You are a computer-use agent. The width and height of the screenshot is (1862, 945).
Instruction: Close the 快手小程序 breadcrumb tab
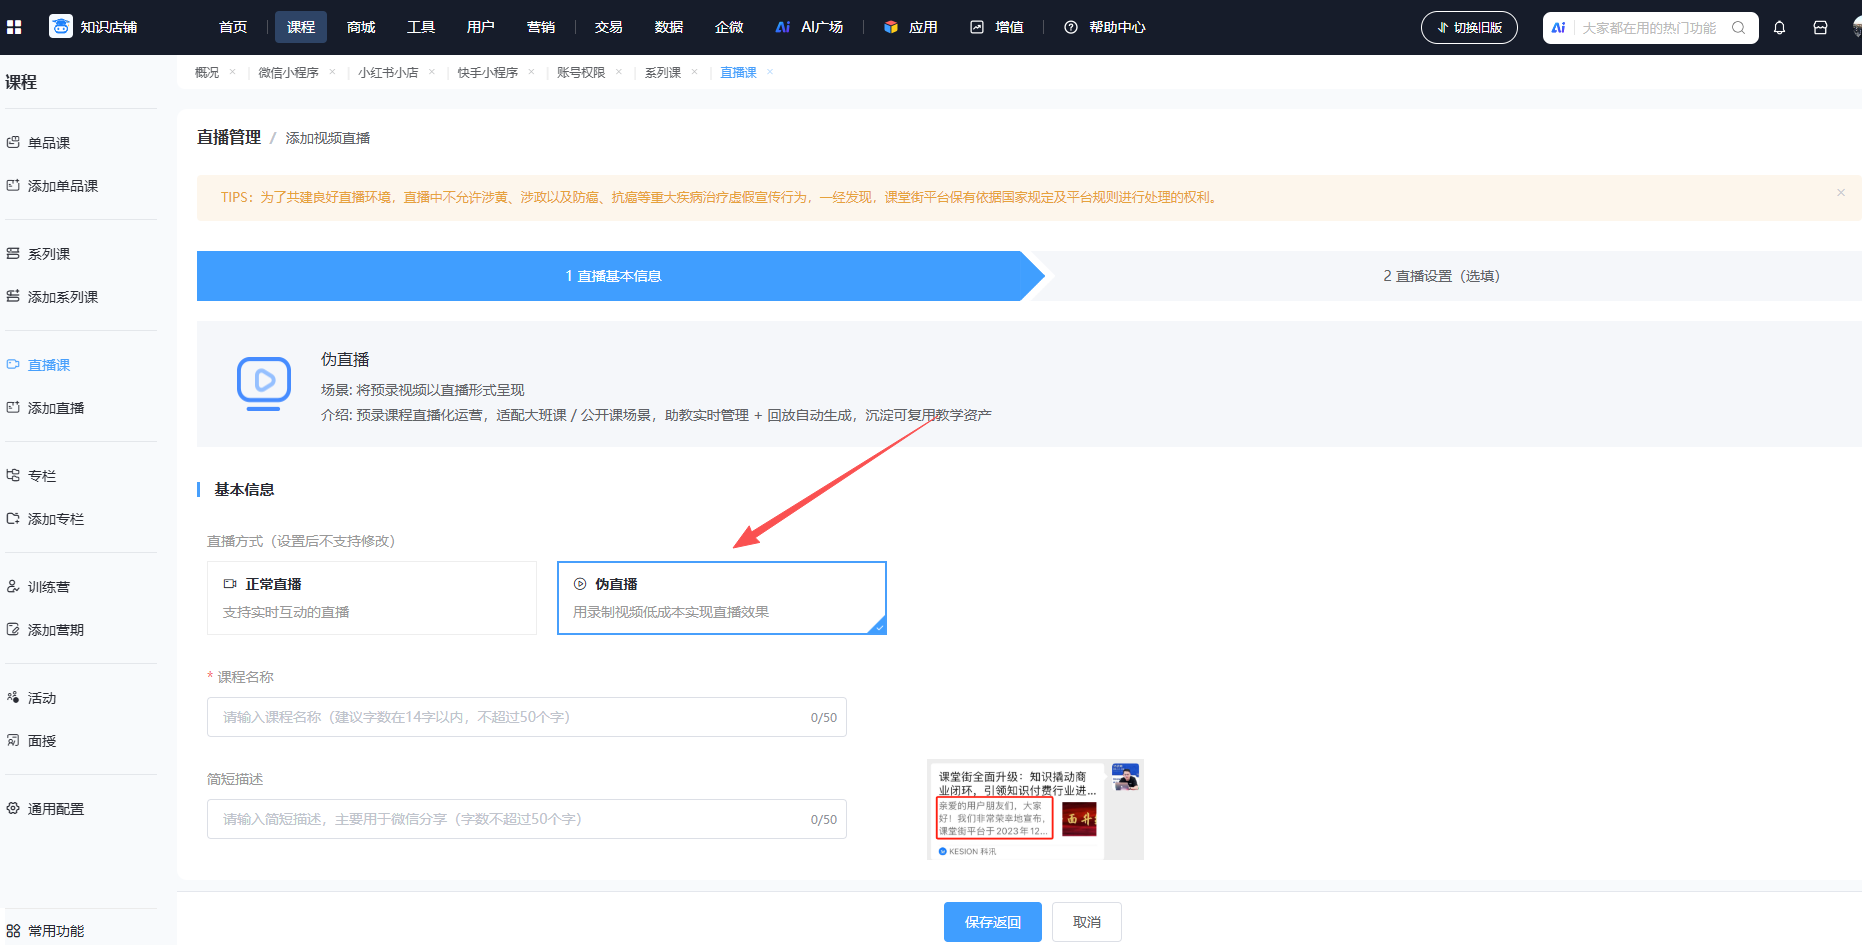coord(532,72)
